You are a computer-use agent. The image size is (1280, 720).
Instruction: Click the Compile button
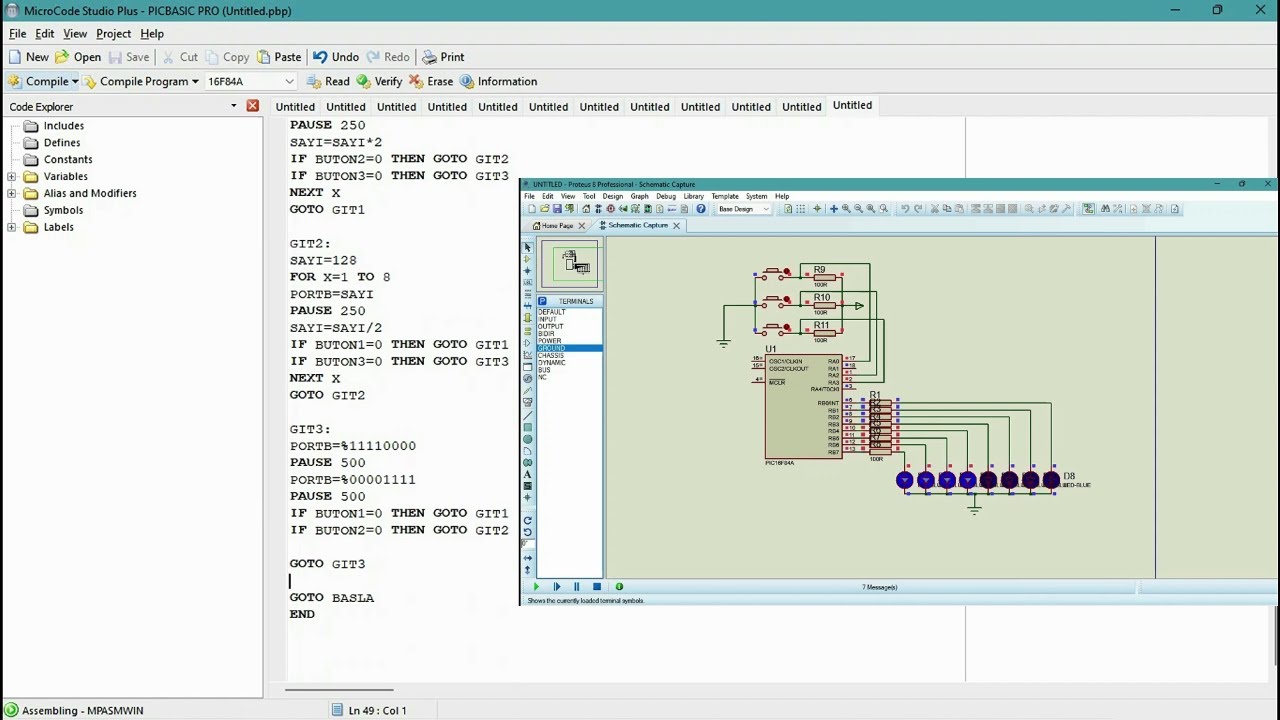[38, 81]
